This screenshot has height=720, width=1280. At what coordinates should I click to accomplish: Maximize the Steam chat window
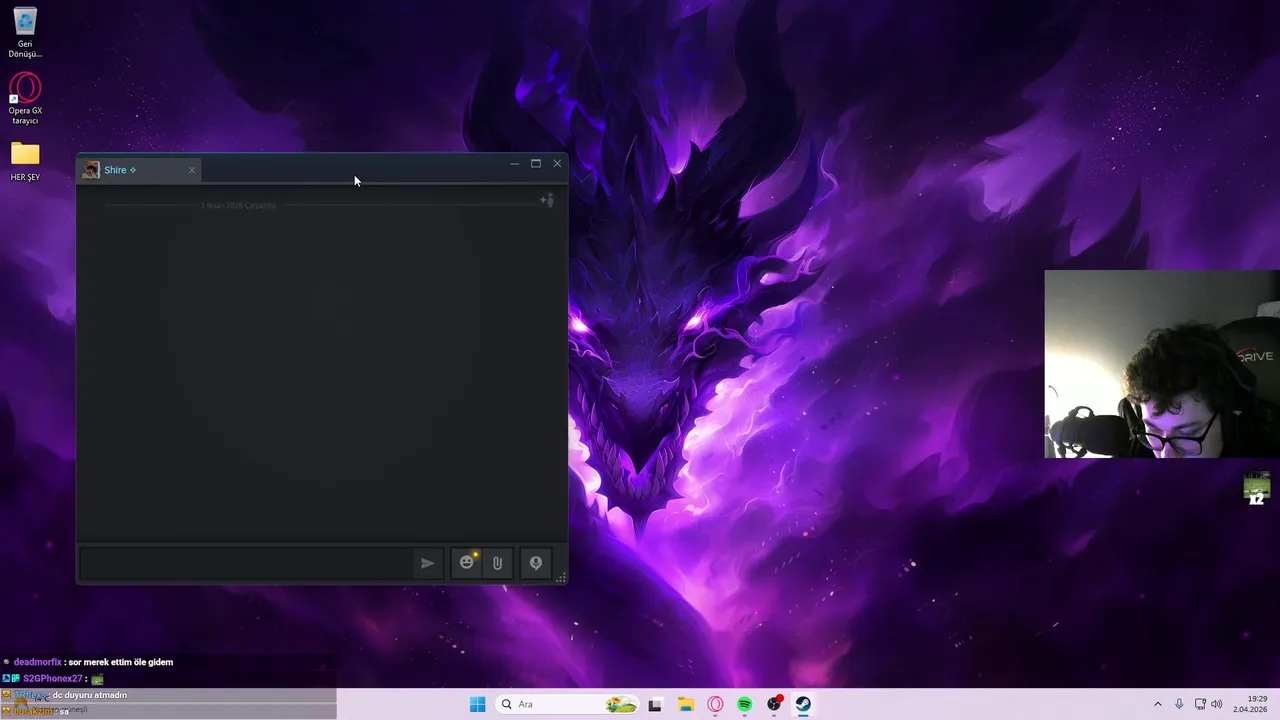(x=536, y=164)
